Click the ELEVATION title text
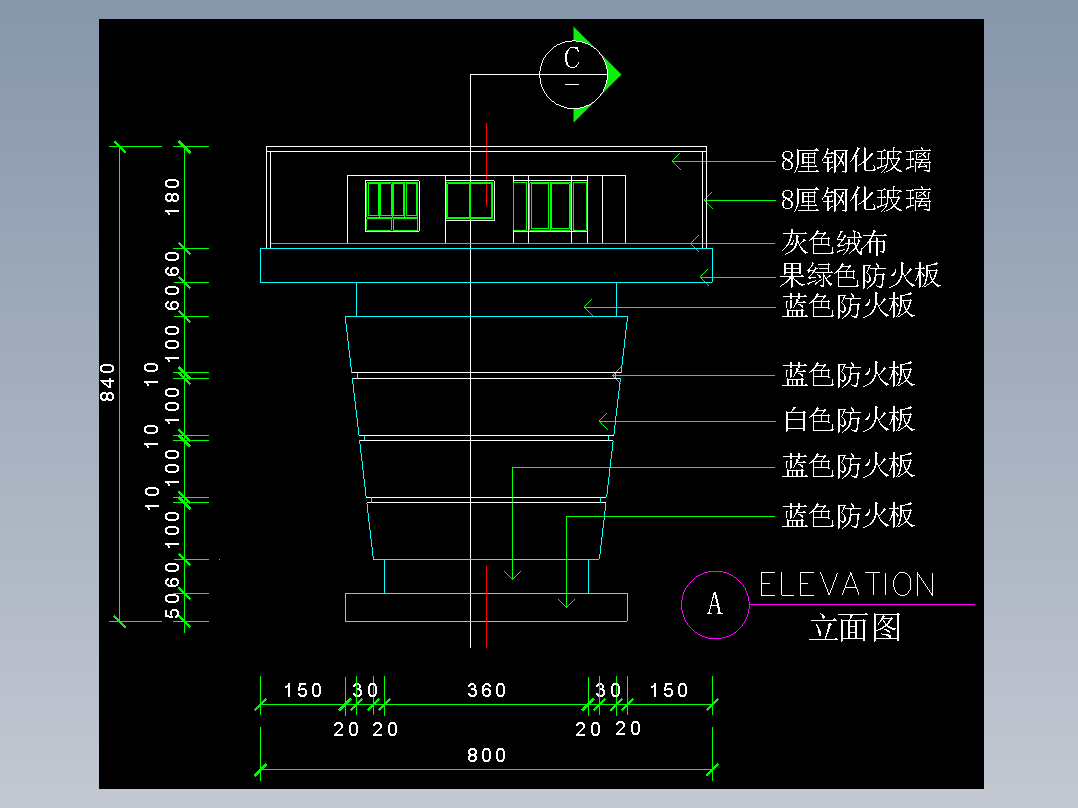 [847, 585]
